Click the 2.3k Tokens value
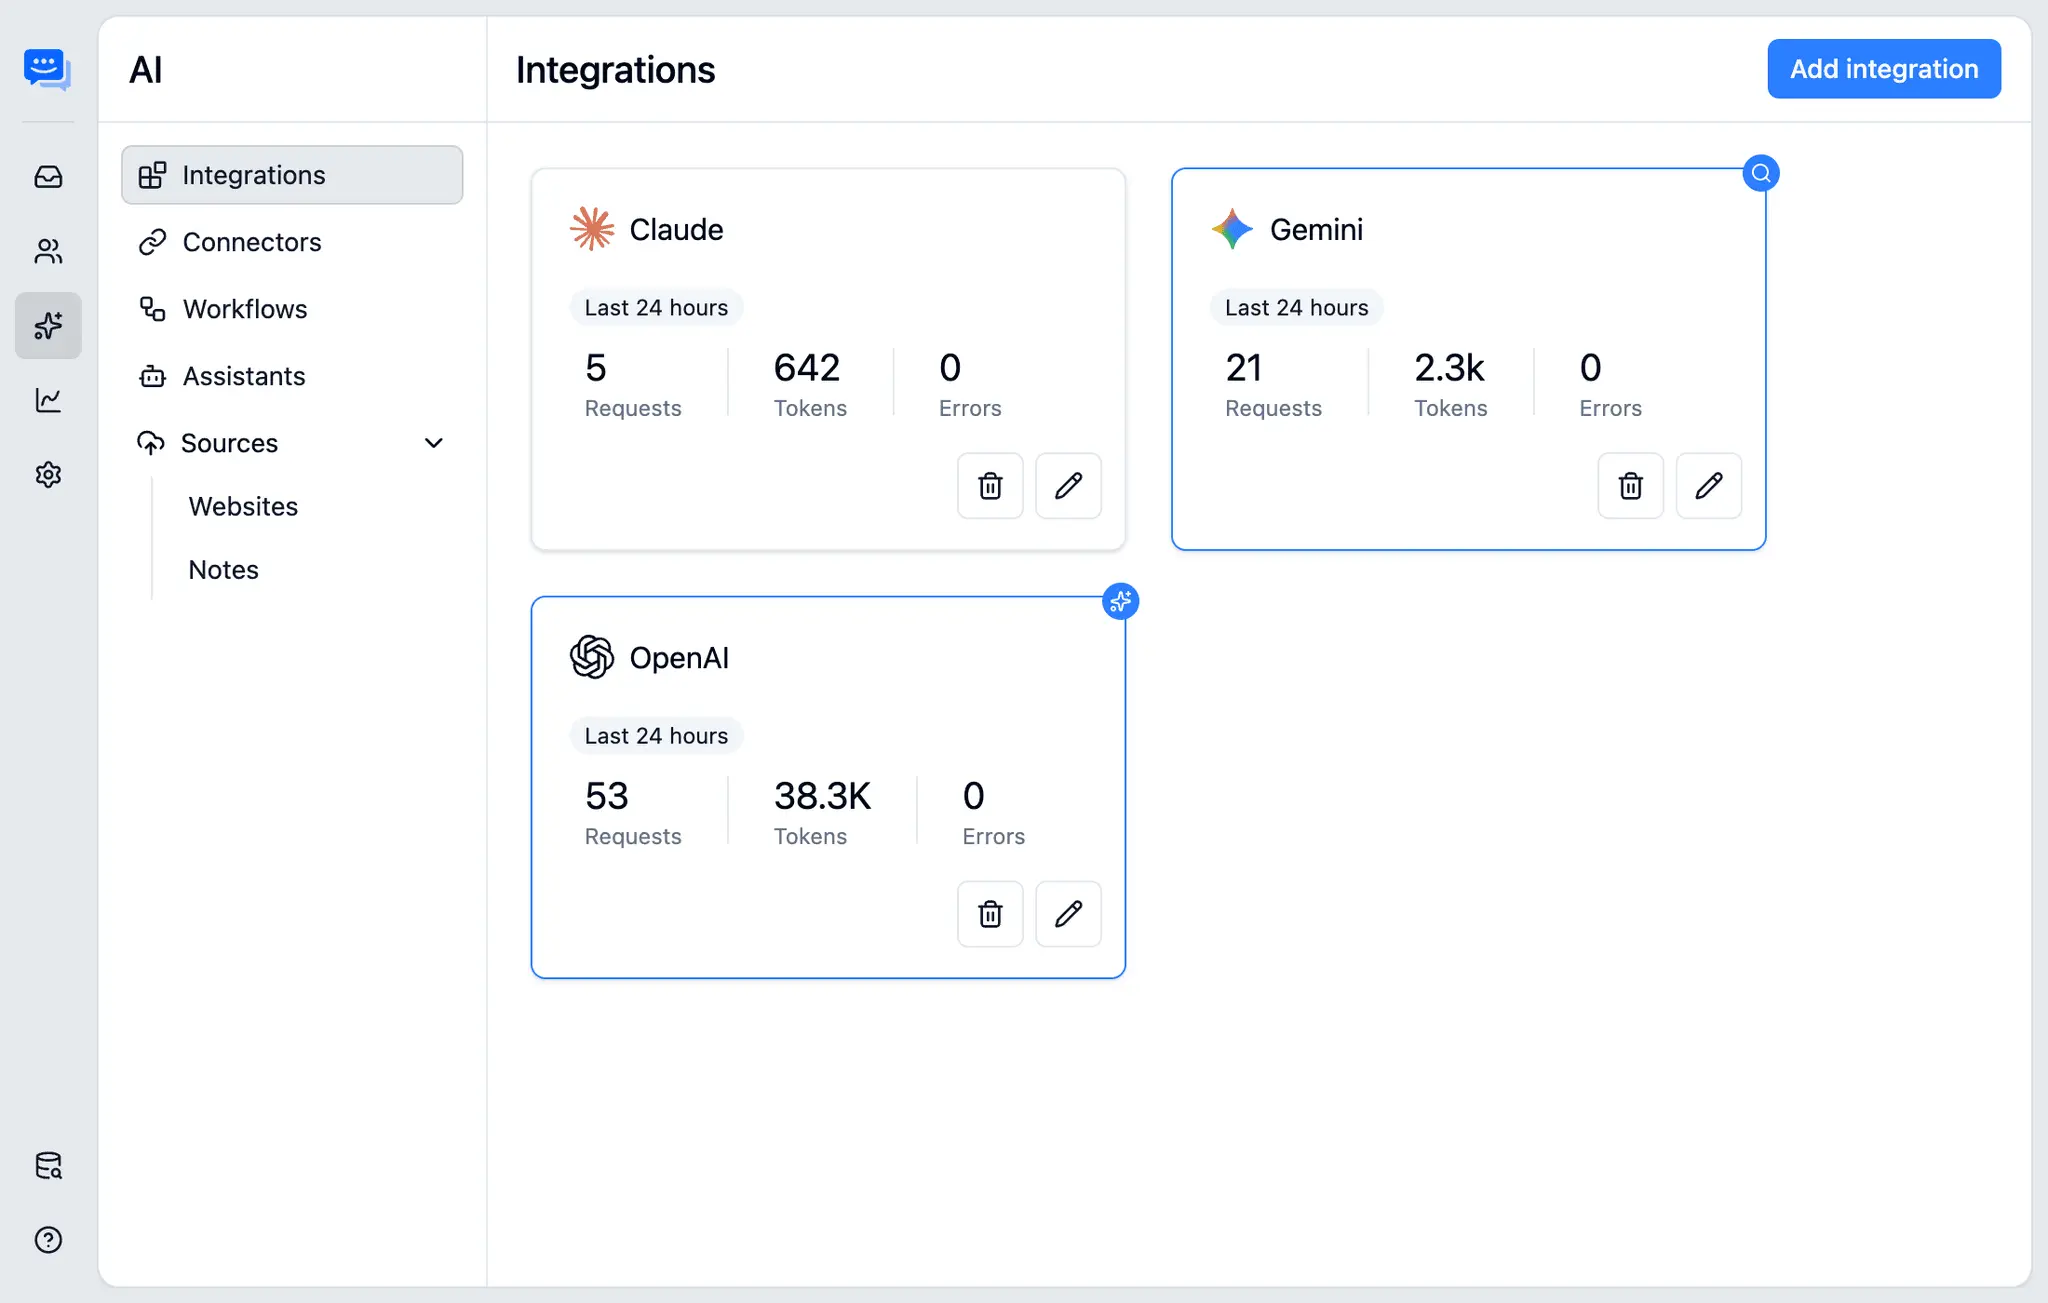 click(1449, 368)
